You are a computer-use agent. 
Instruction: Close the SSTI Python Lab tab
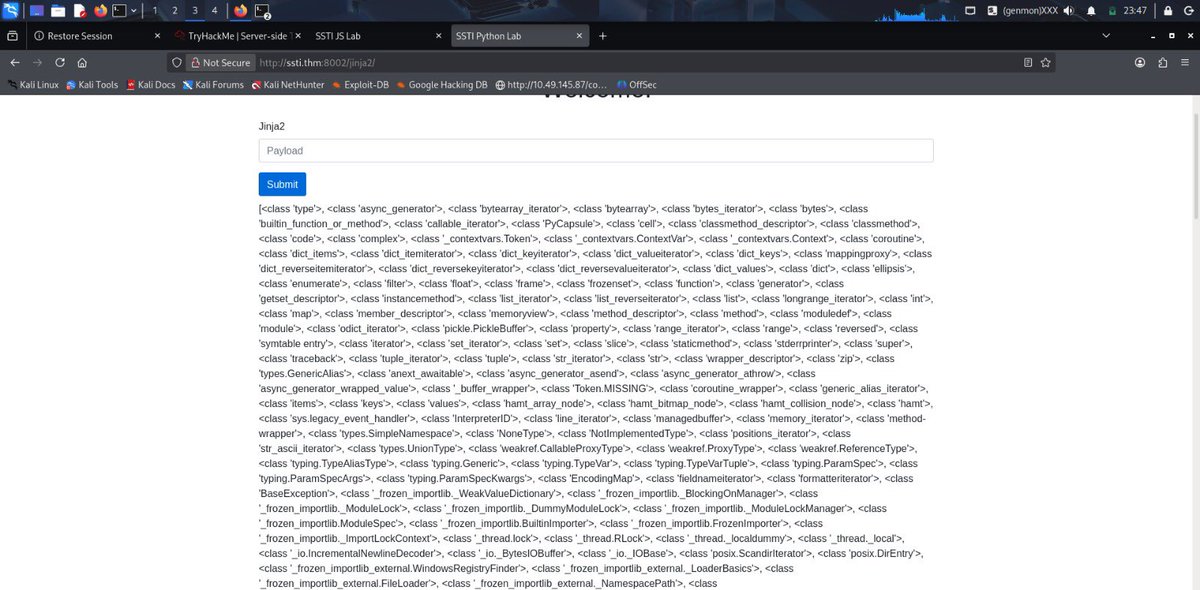pos(581,35)
